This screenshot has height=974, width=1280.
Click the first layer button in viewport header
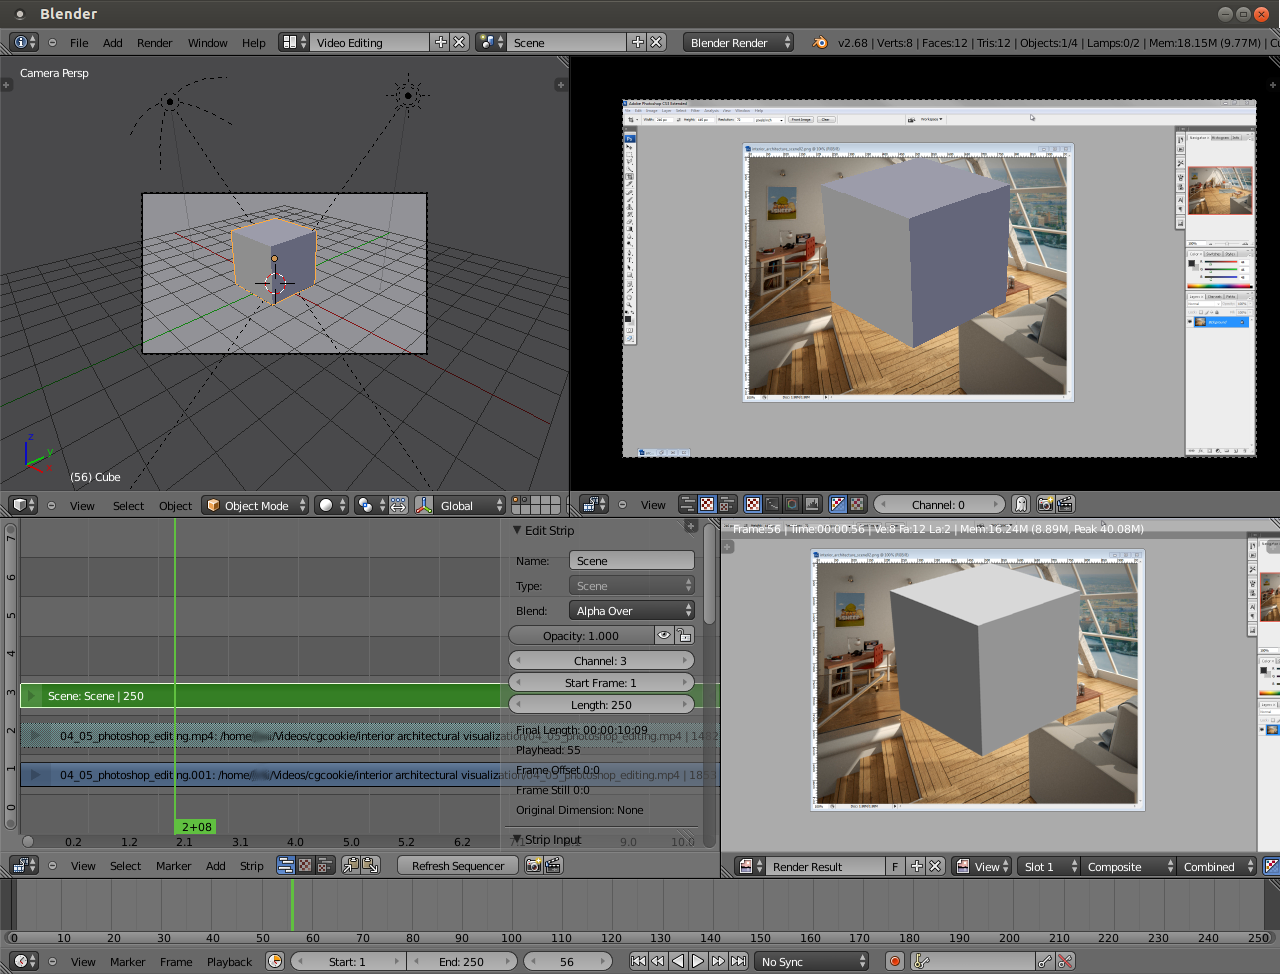516,500
